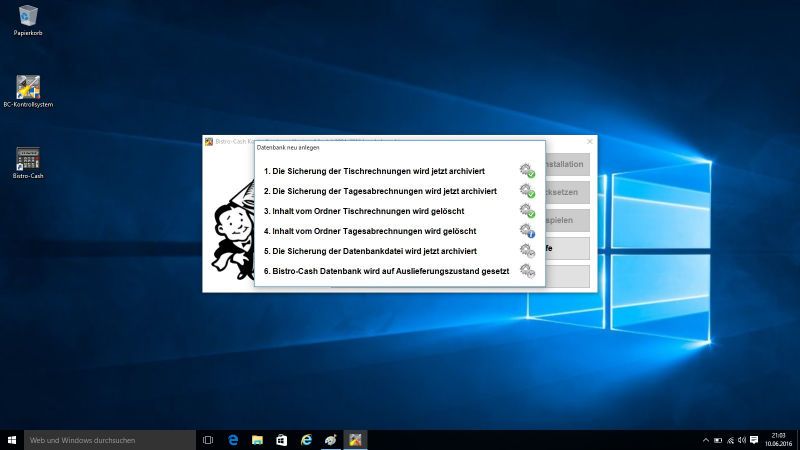The image size is (800, 450).
Task: Launch Internet Explorer from taskbar
Action: click(x=306, y=440)
